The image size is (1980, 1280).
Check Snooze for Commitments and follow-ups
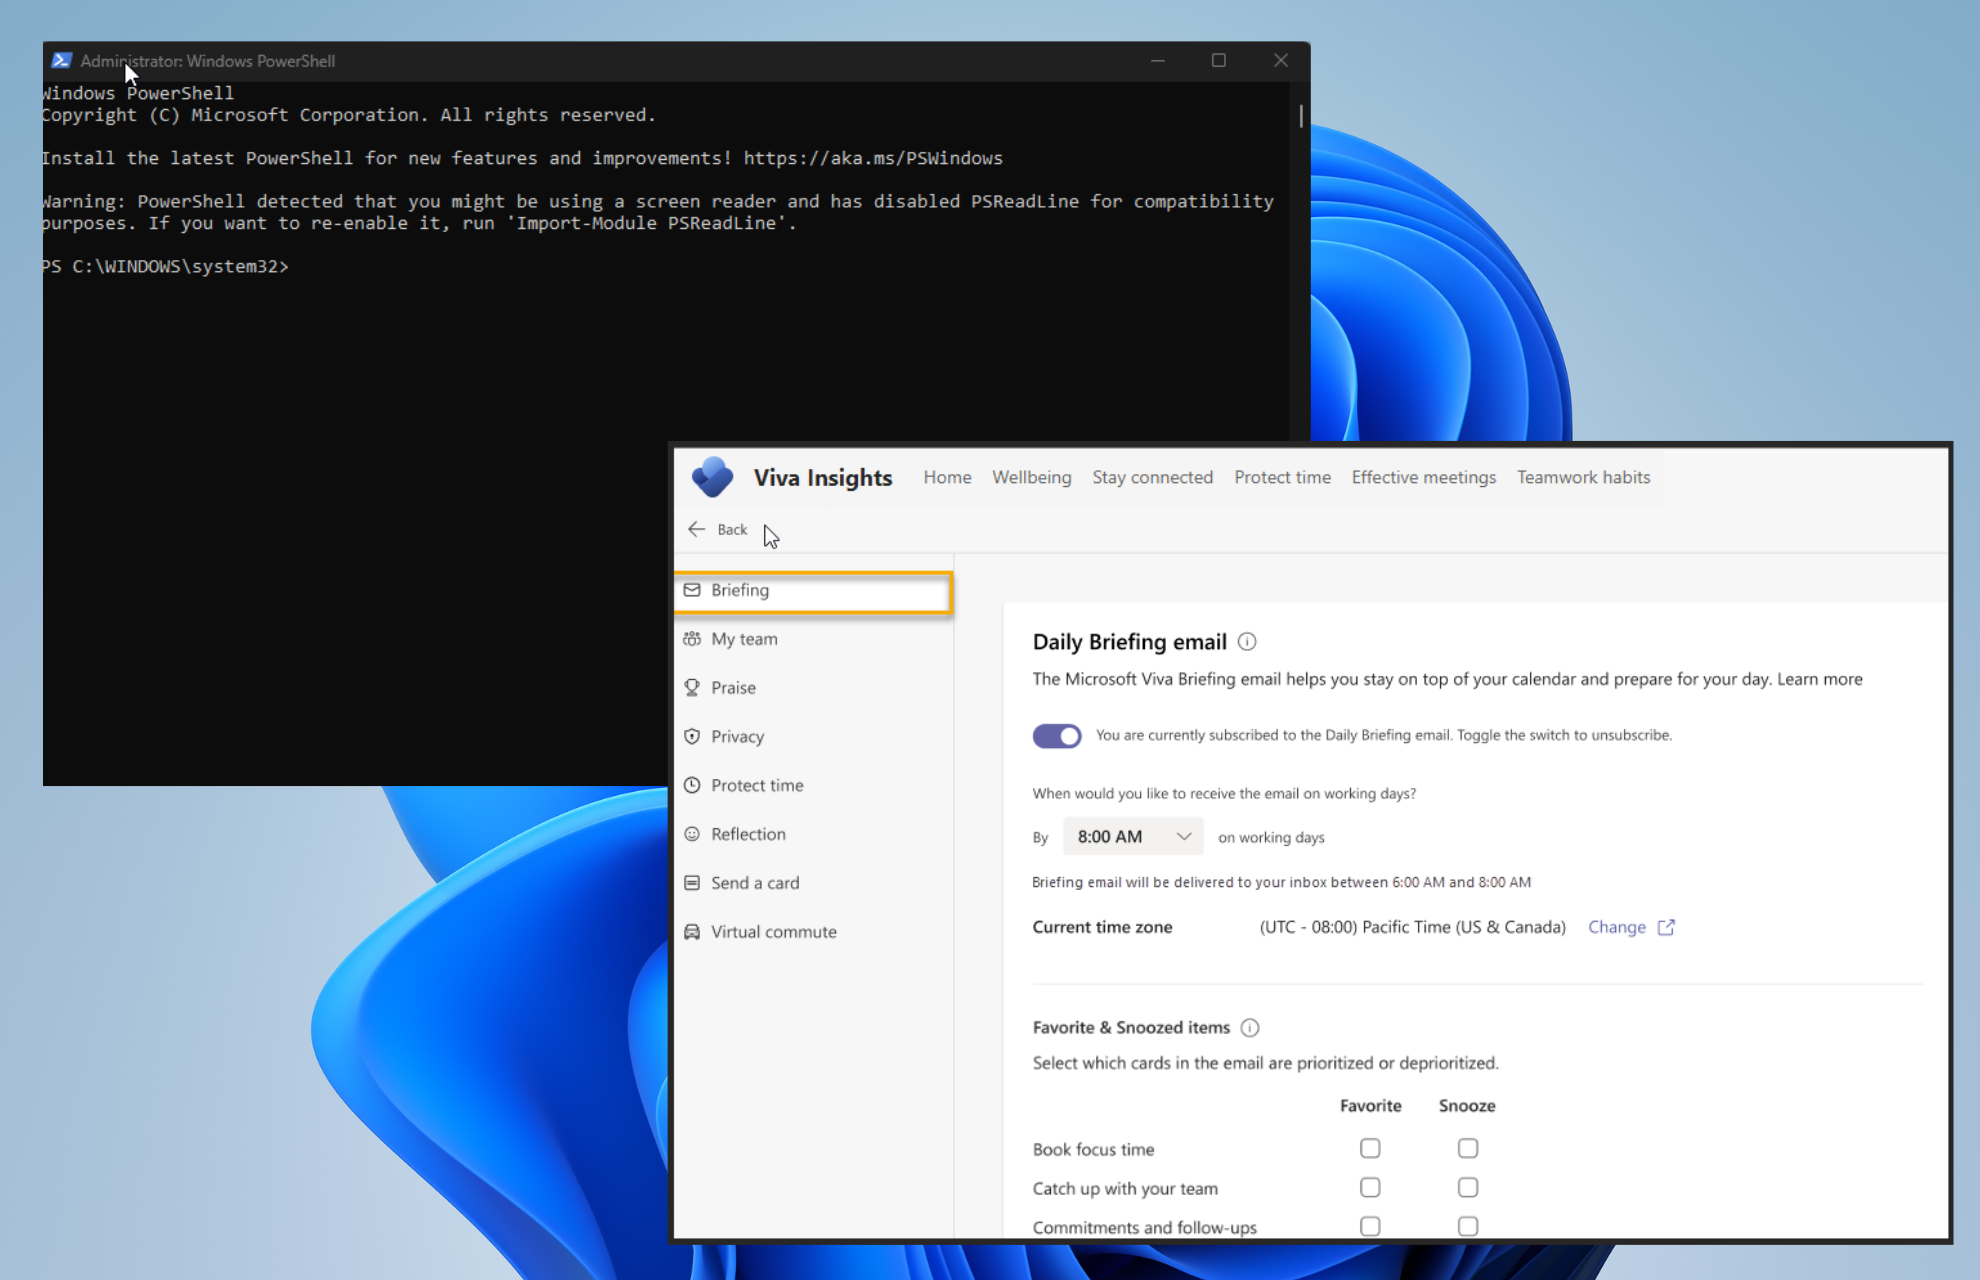point(1468,1226)
